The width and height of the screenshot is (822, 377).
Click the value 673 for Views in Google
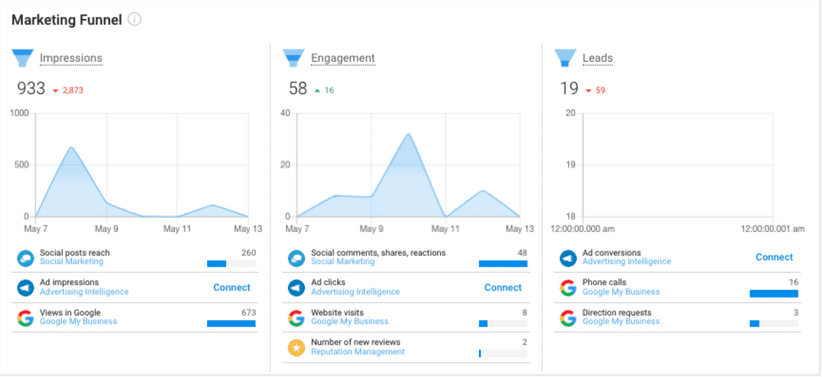pos(248,313)
